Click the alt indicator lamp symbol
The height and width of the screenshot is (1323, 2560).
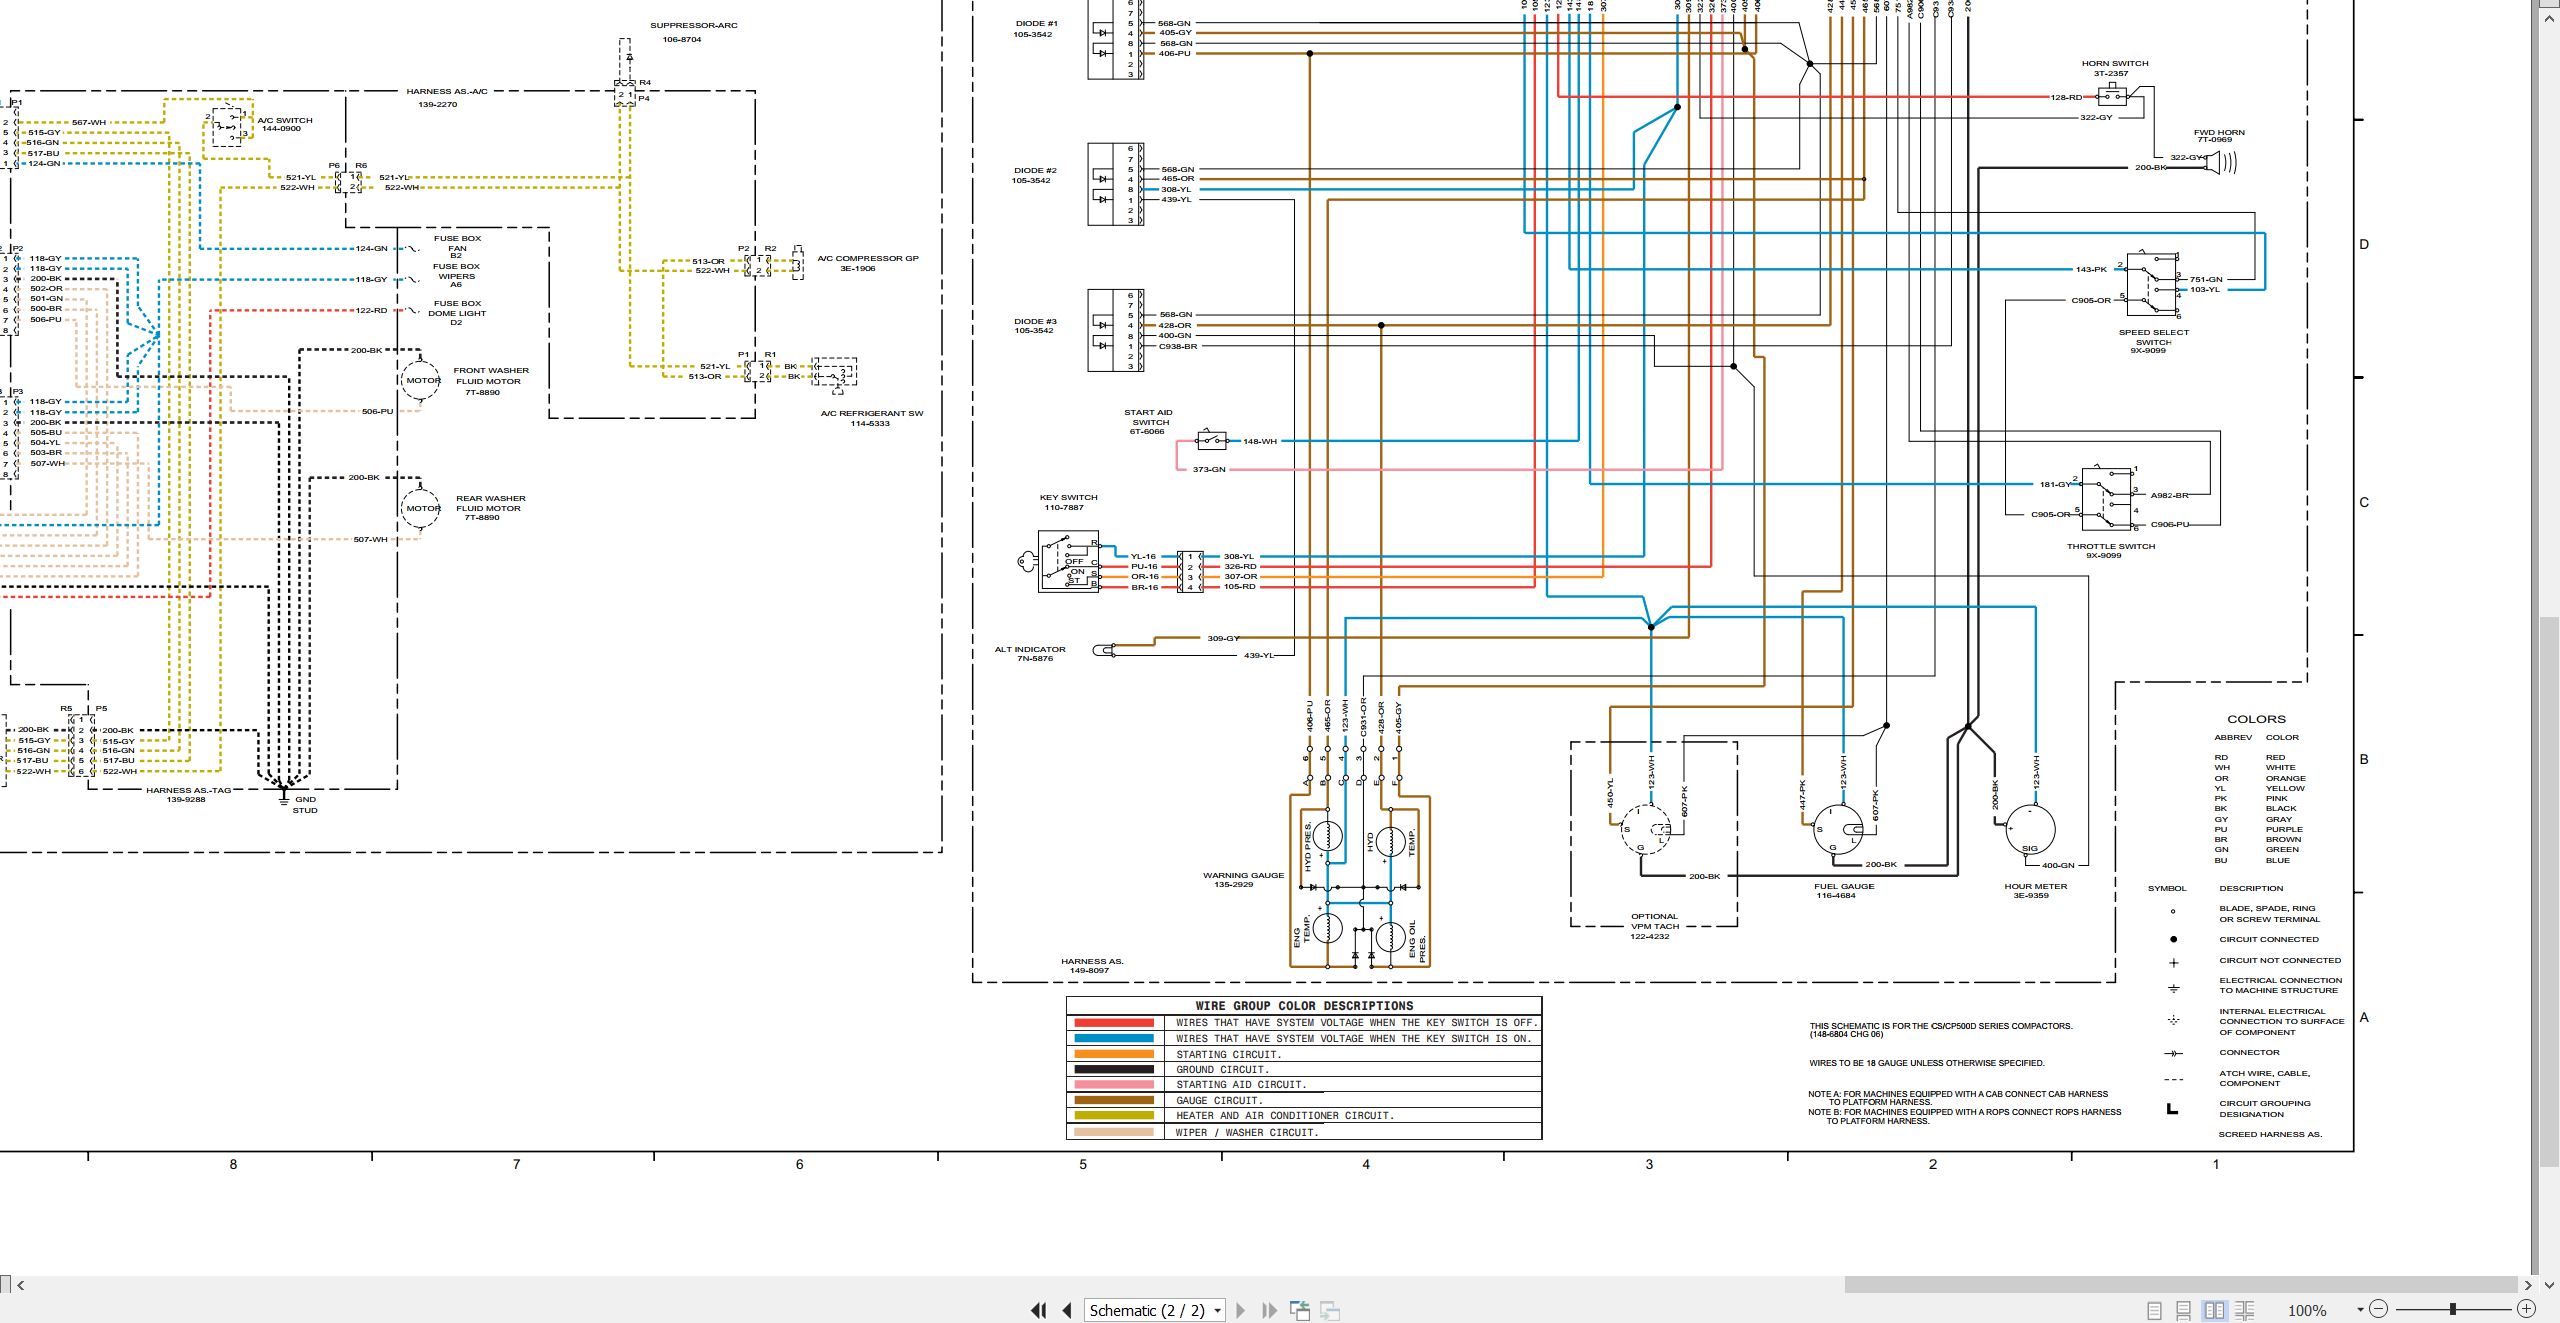pyautogui.click(x=1106, y=650)
